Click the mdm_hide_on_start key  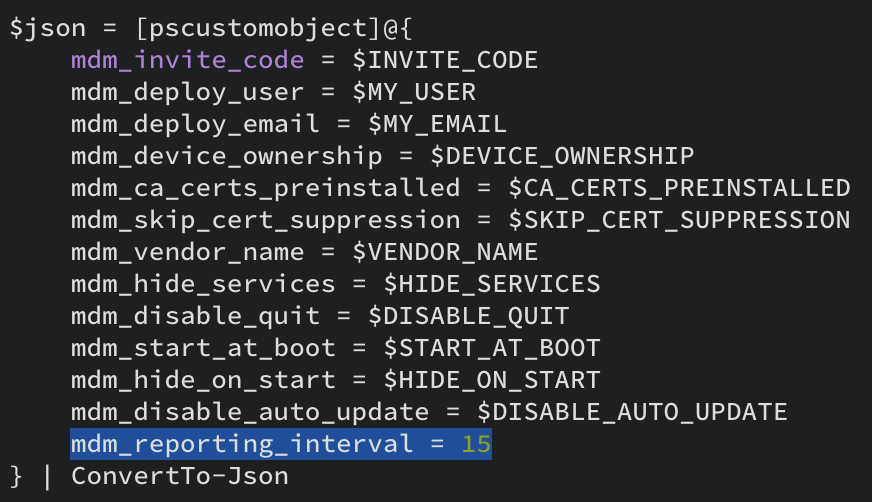pos(203,380)
